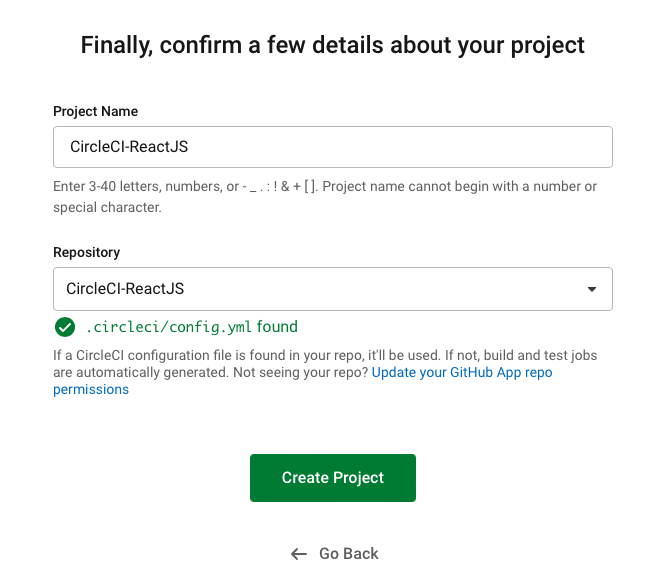Click the left arrow icon beside Go Back
The height and width of the screenshot is (587, 660).
click(x=298, y=554)
